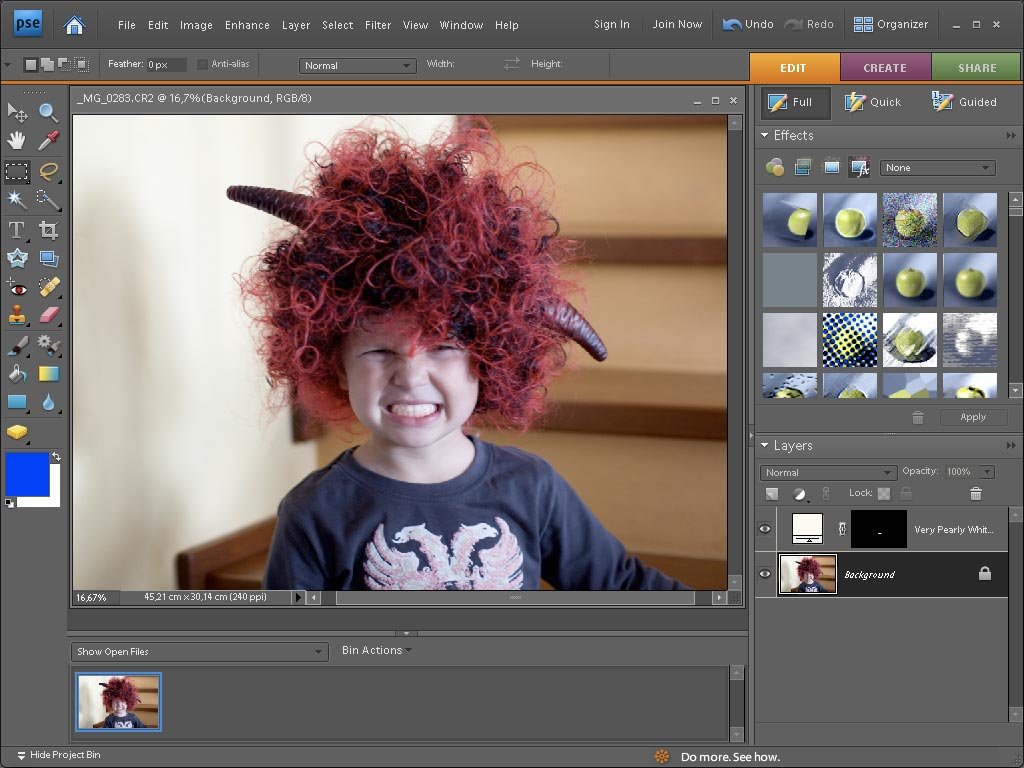This screenshot has width=1024, height=768.
Task: Select the Sponge tool
Action: tap(17, 432)
